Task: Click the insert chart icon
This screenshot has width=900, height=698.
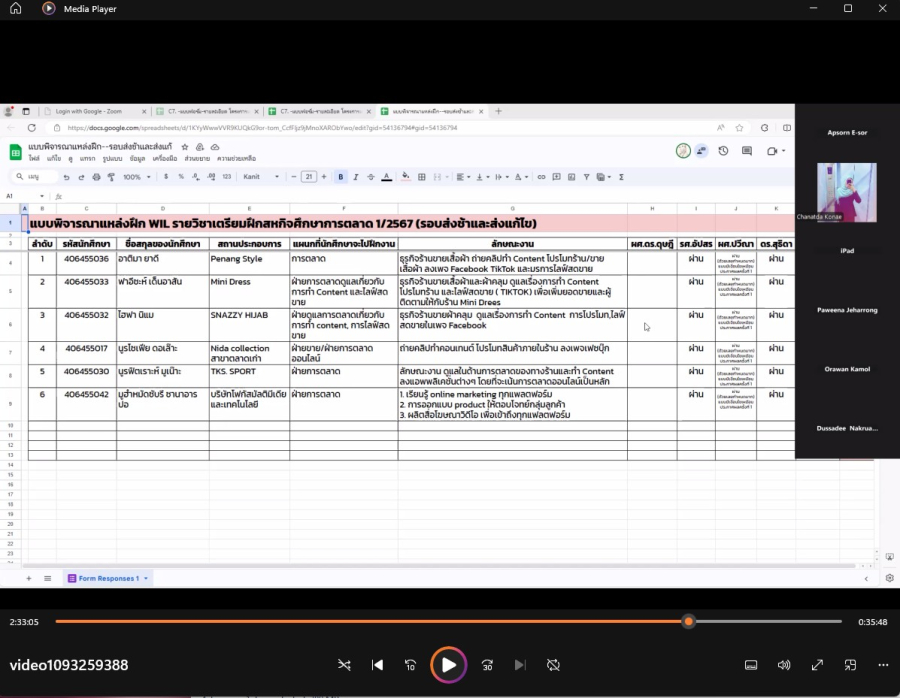Action: click(571, 177)
